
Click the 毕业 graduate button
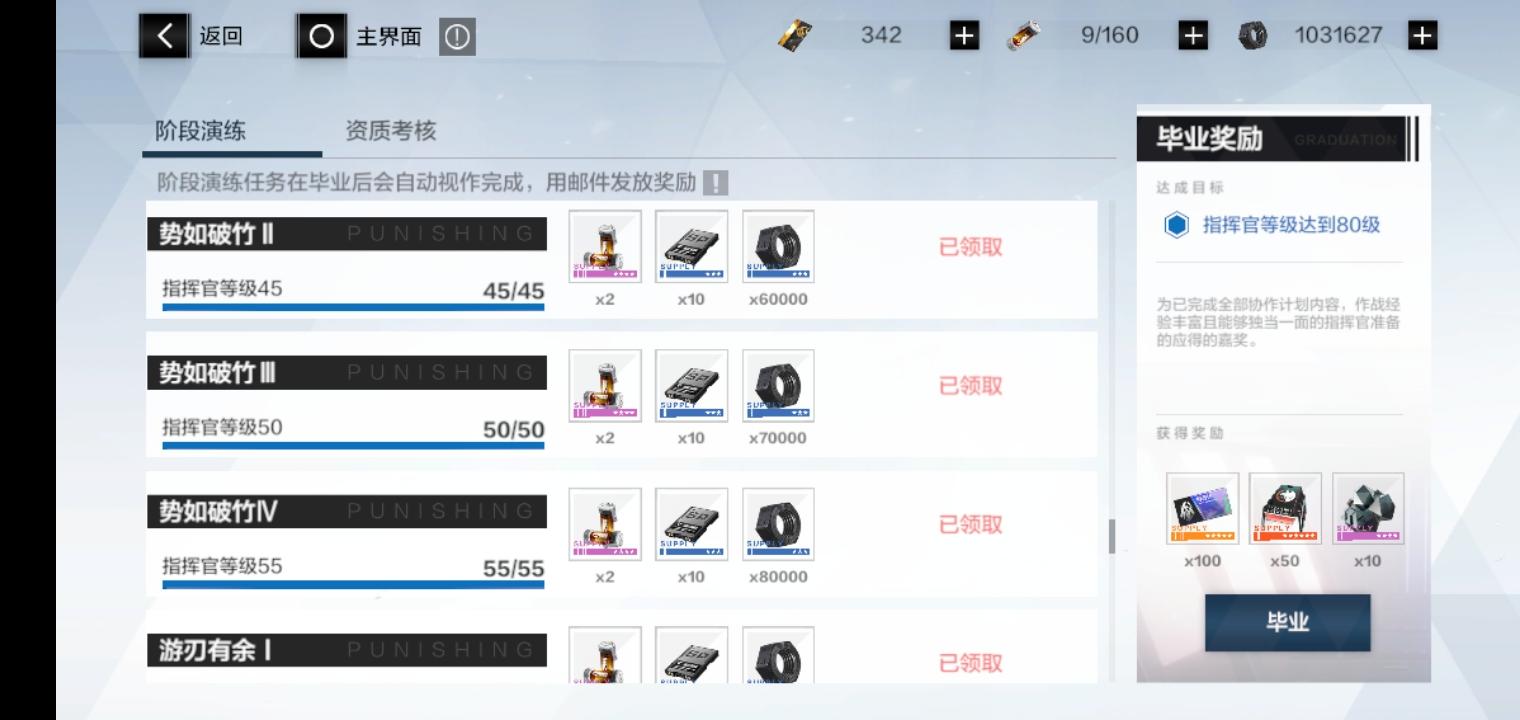(1287, 622)
